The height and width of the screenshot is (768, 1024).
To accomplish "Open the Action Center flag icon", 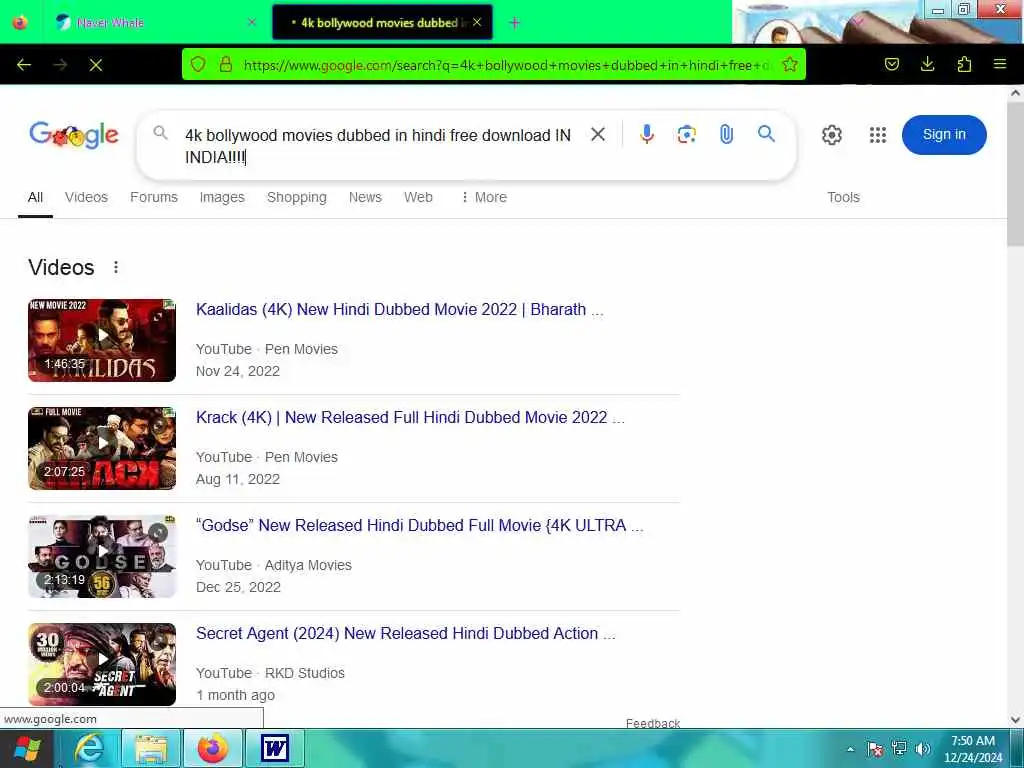I will click(875, 749).
